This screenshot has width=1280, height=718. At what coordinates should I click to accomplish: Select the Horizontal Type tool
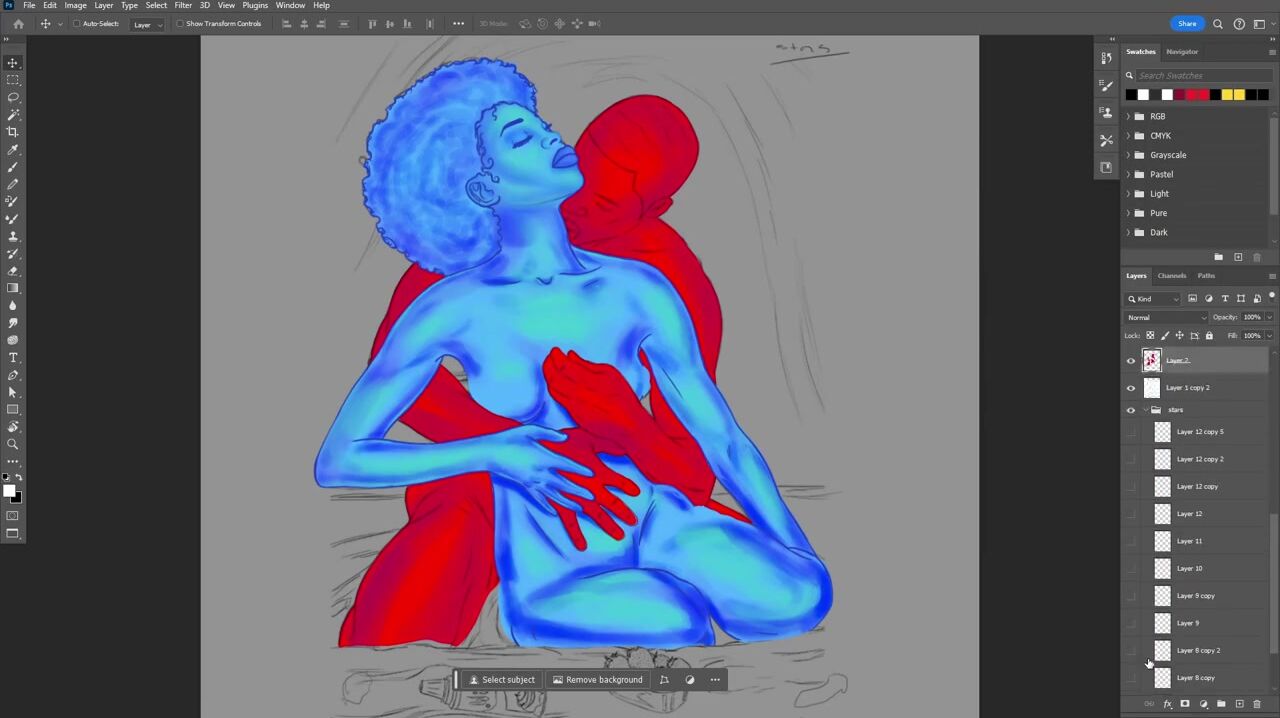[x=13, y=358]
